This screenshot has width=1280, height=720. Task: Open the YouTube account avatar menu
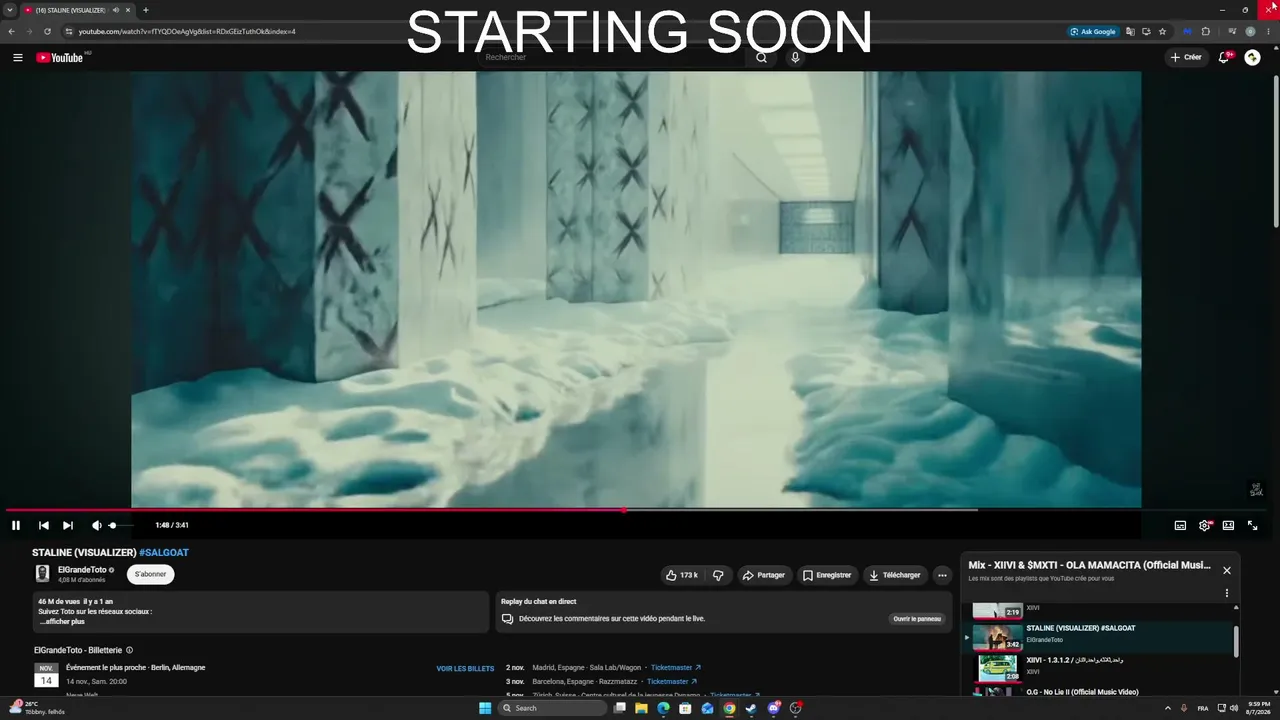click(1252, 58)
